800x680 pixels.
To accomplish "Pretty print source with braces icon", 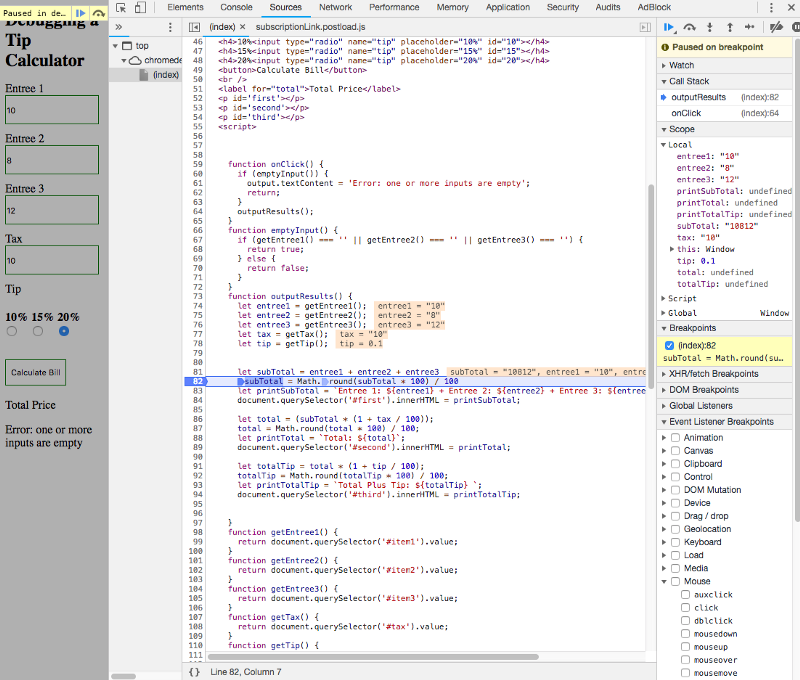I will tap(194, 672).
